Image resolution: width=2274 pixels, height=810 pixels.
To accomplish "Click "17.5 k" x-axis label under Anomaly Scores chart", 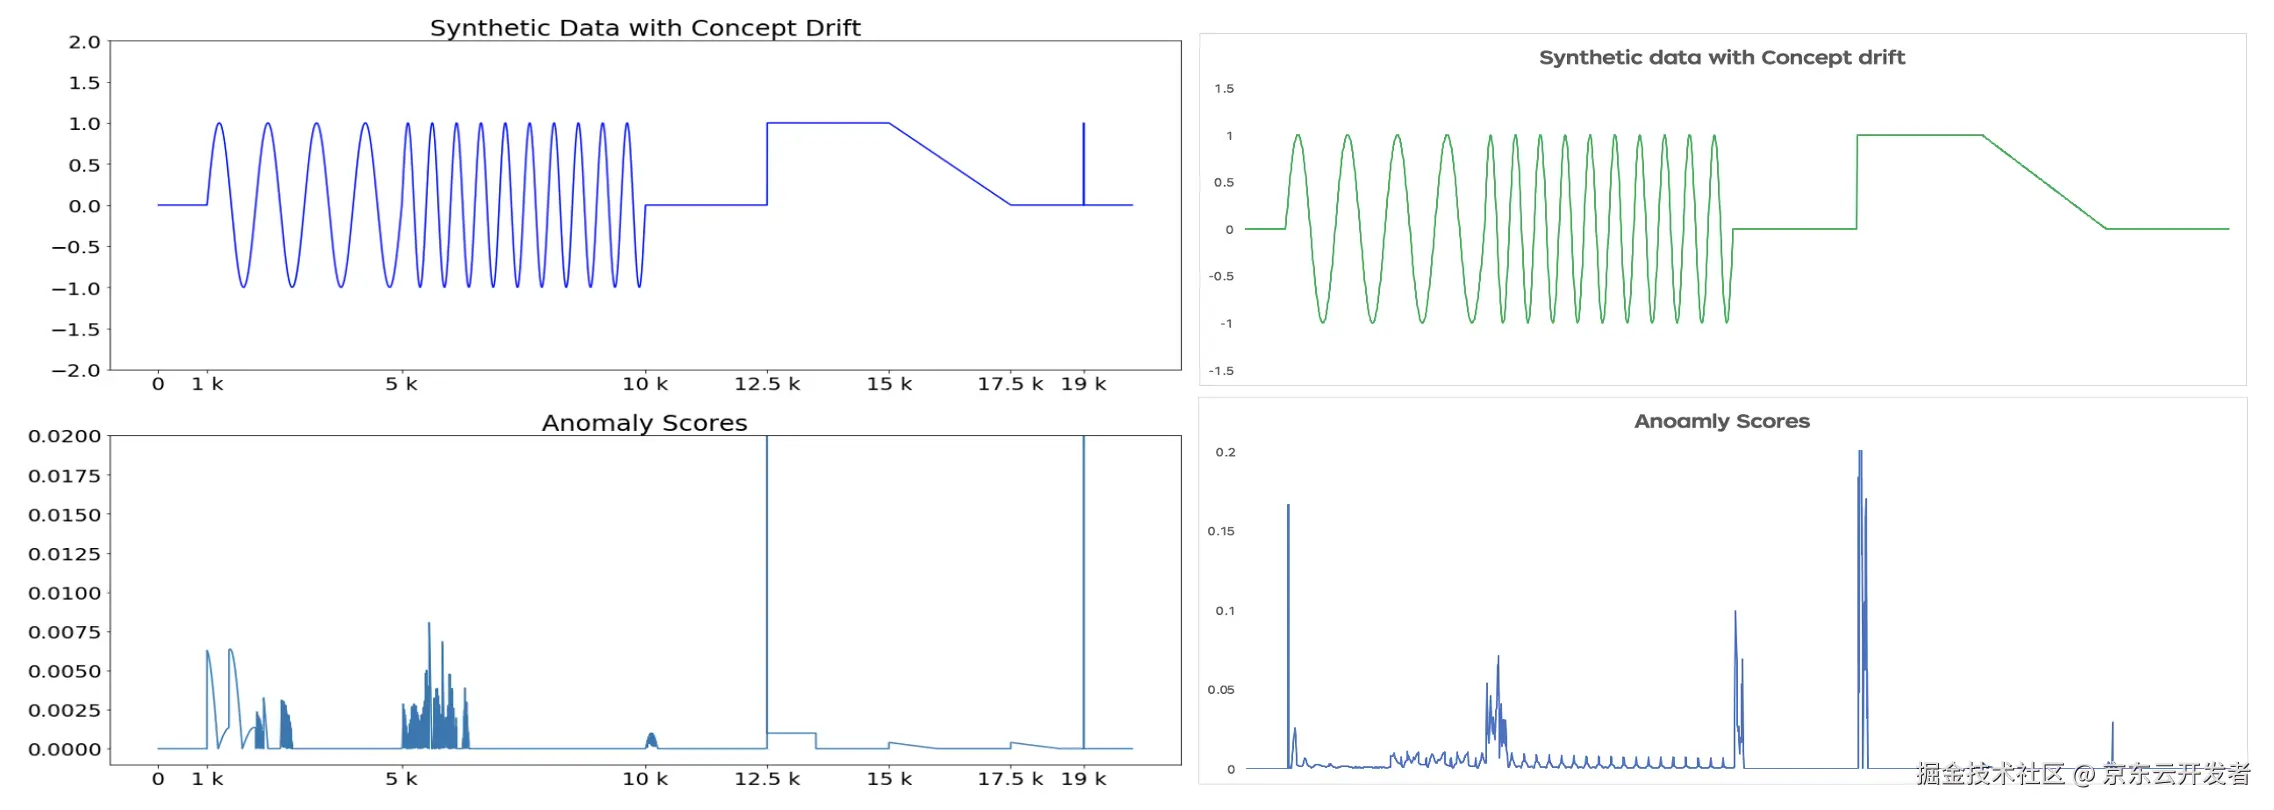I will 1010,779.
